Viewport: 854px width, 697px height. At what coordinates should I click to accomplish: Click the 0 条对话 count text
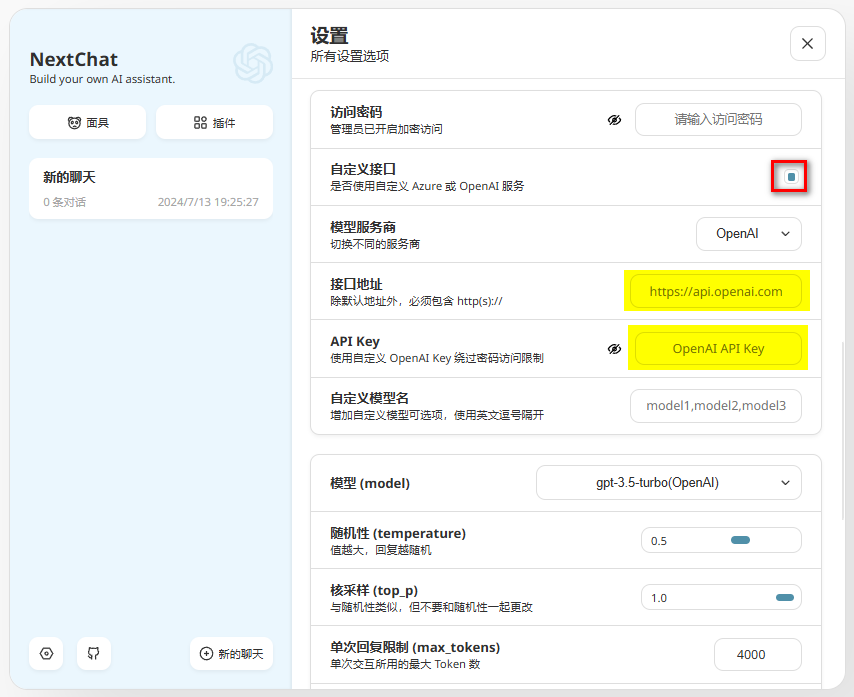pyautogui.click(x=64, y=202)
